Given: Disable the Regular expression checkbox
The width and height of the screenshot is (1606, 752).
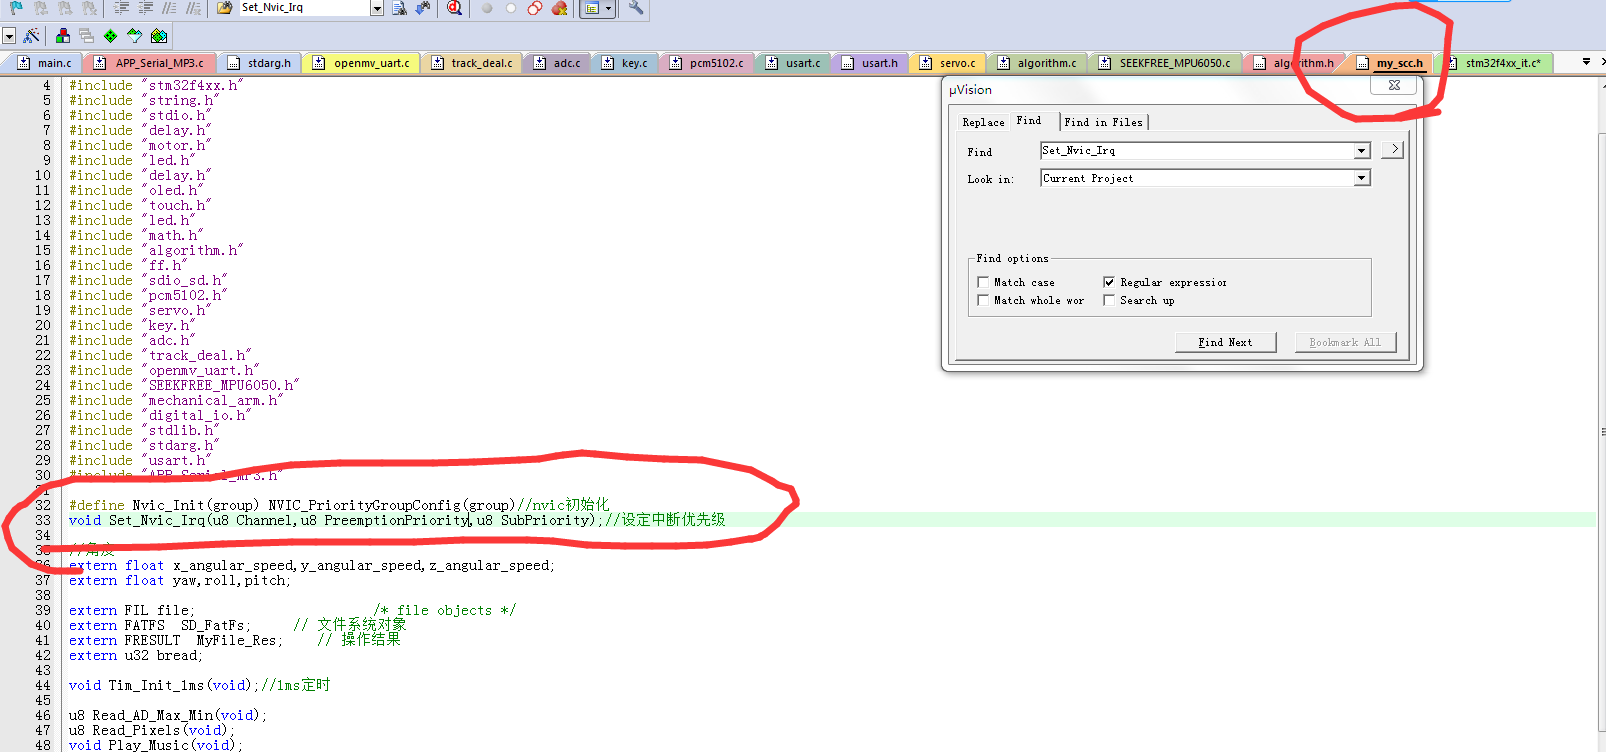Looking at the screenshot, I should 1109,283.
